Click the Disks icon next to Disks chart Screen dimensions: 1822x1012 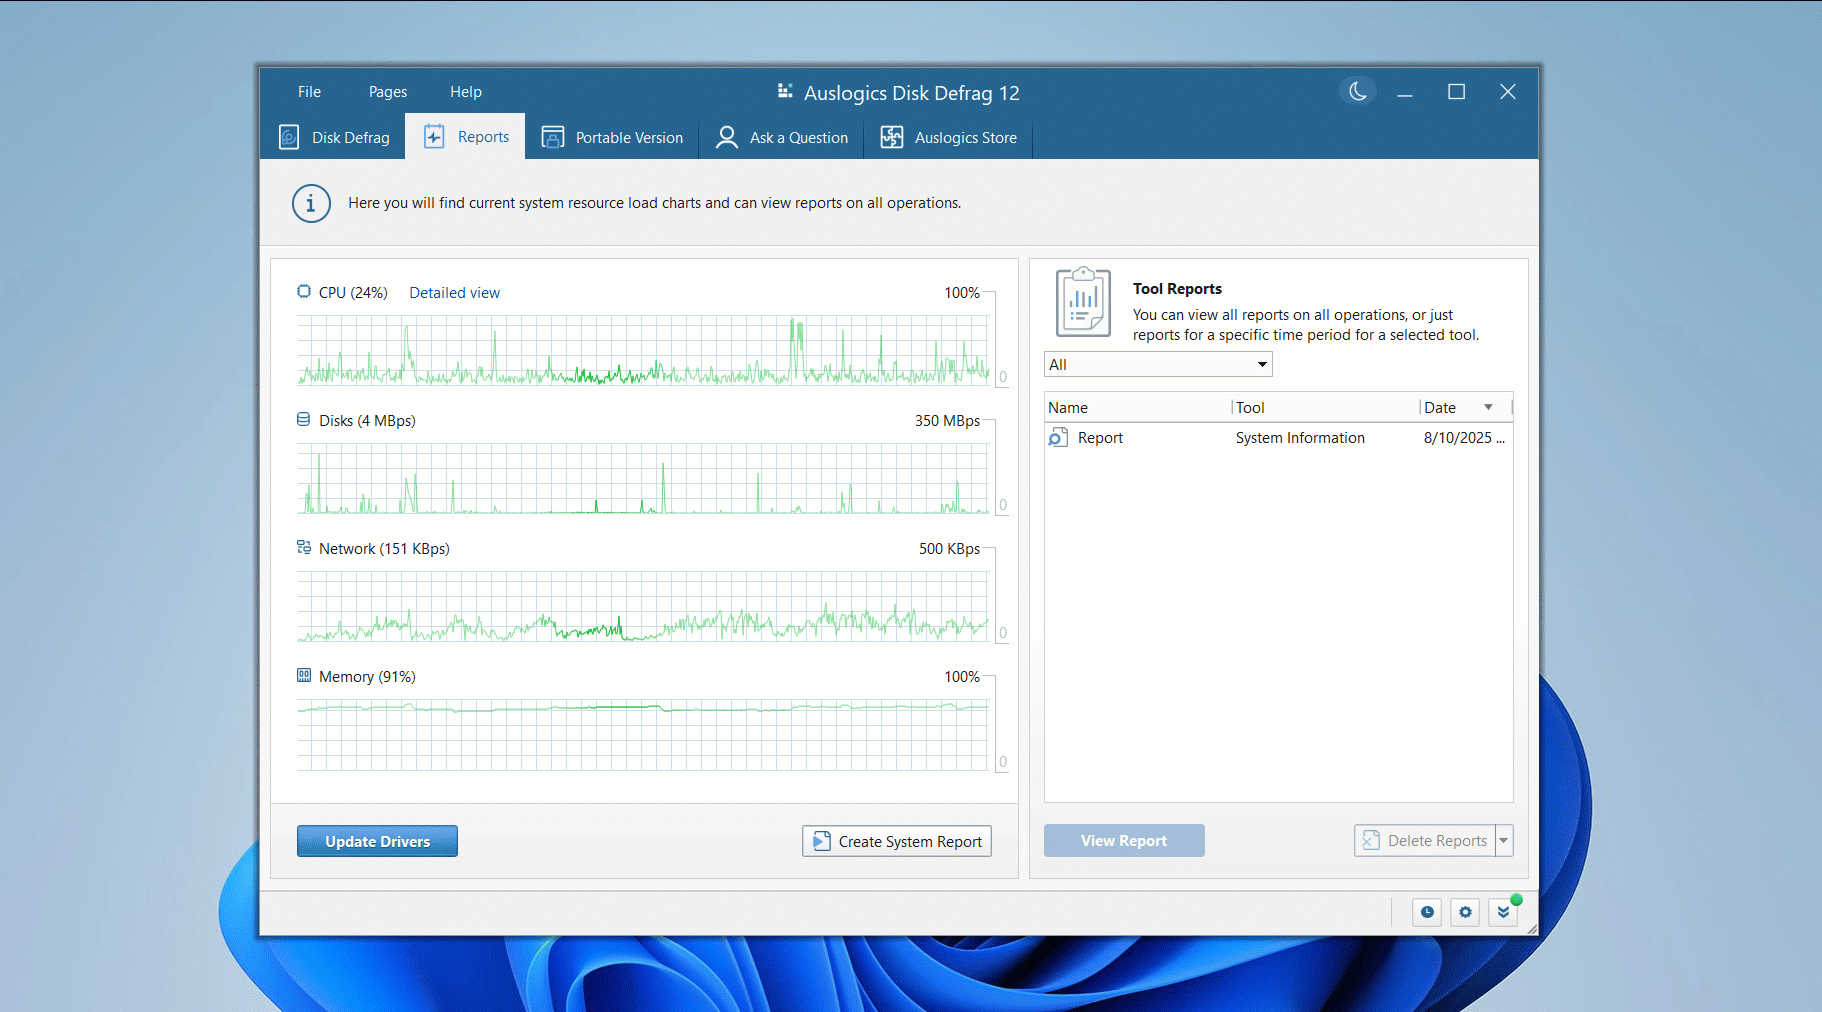[x=303, y=420]
